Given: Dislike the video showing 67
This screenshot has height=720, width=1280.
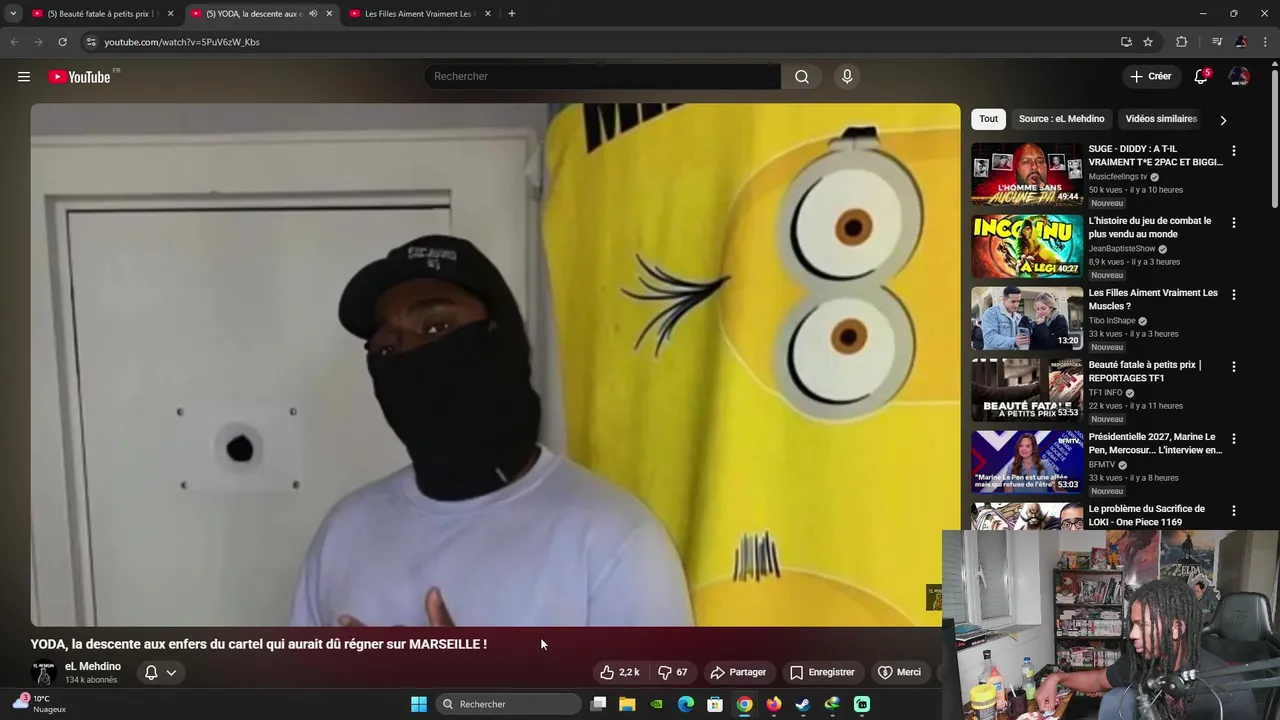Looking at the screenshot, I should pos(673,672).
